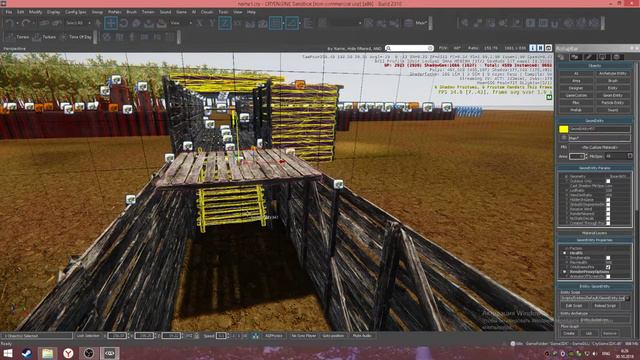Open the Prefabs menu

(115, 12)
